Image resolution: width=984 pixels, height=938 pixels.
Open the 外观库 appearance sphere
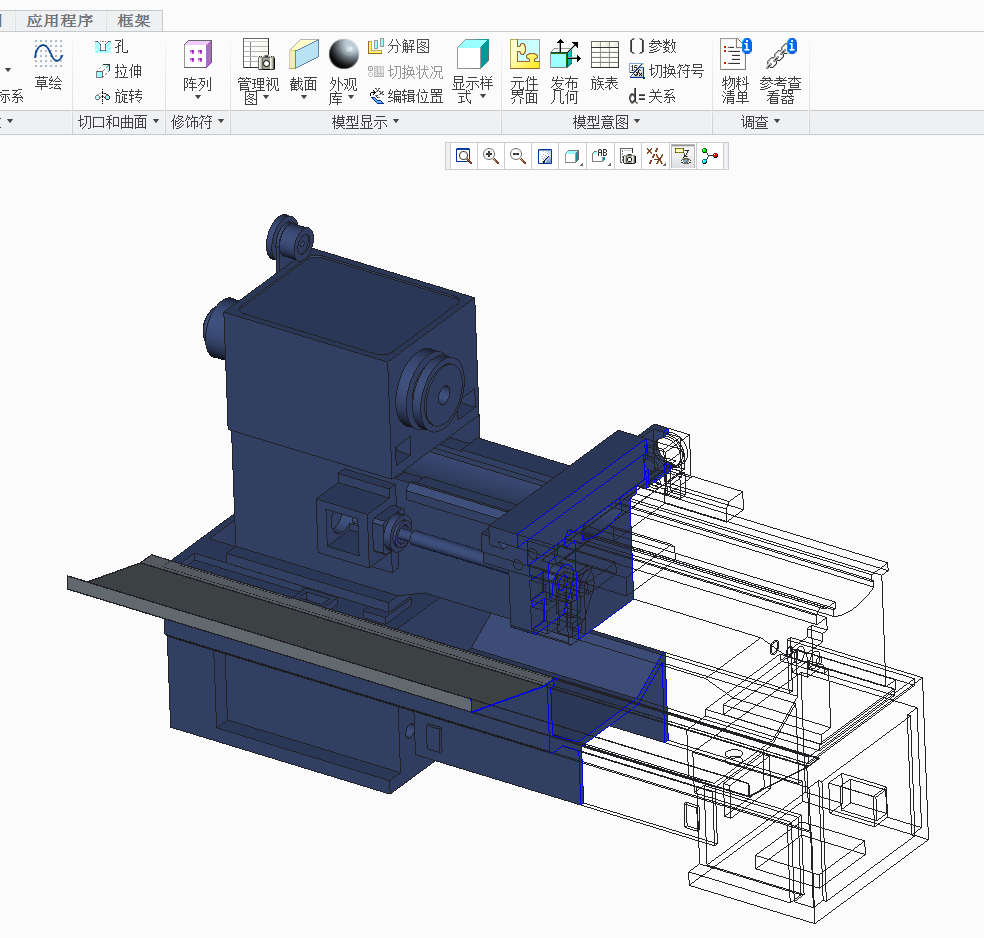pyautogui.click(x=344, y=55)
